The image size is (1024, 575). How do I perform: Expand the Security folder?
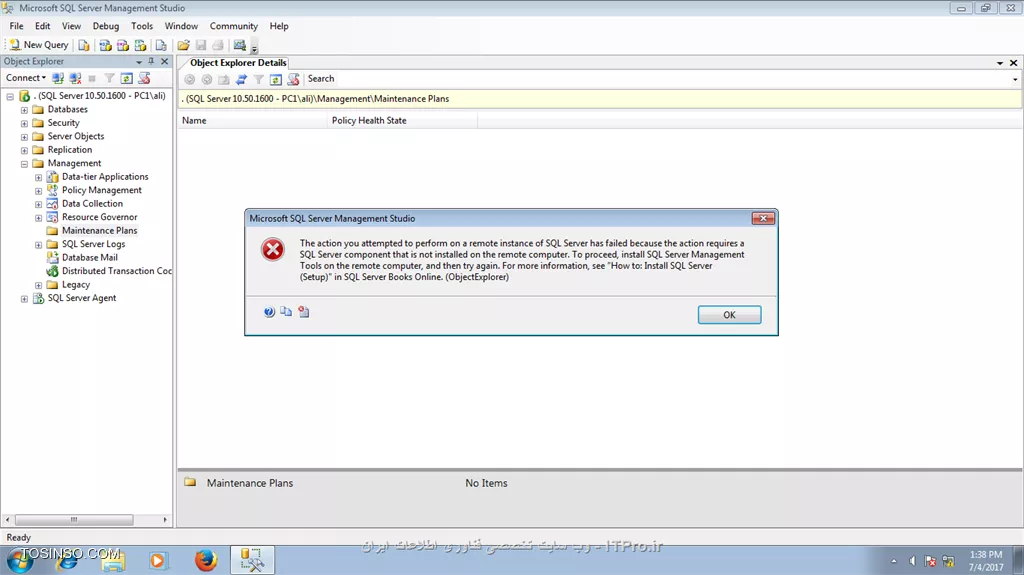pyautogui.click(x=24, y=123)
